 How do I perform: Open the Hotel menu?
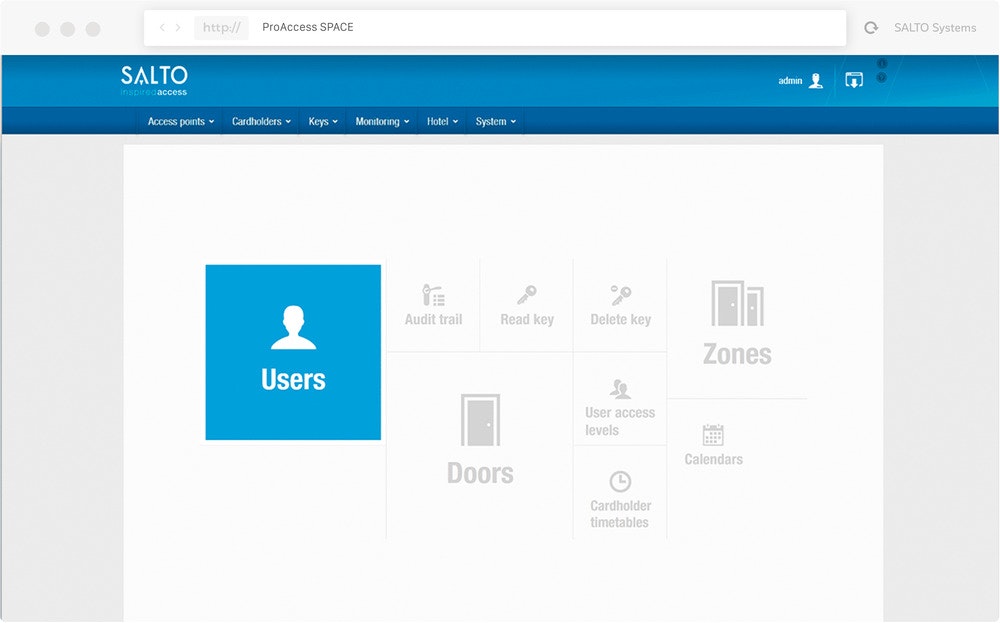pyautogui.click(x=442, y=122)
